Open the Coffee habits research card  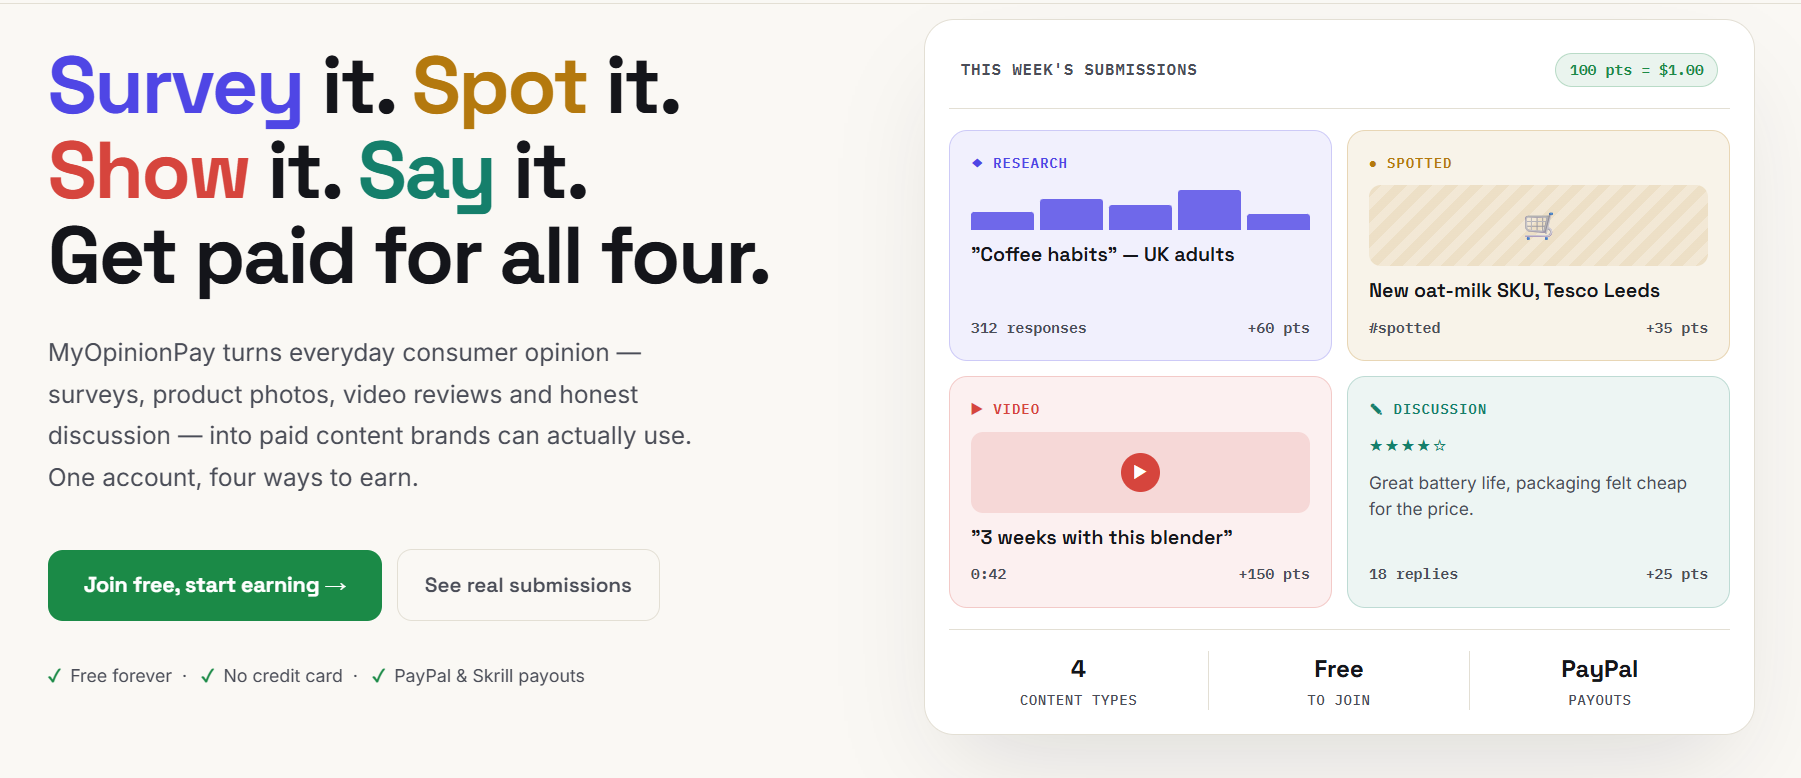[1140, 245]
